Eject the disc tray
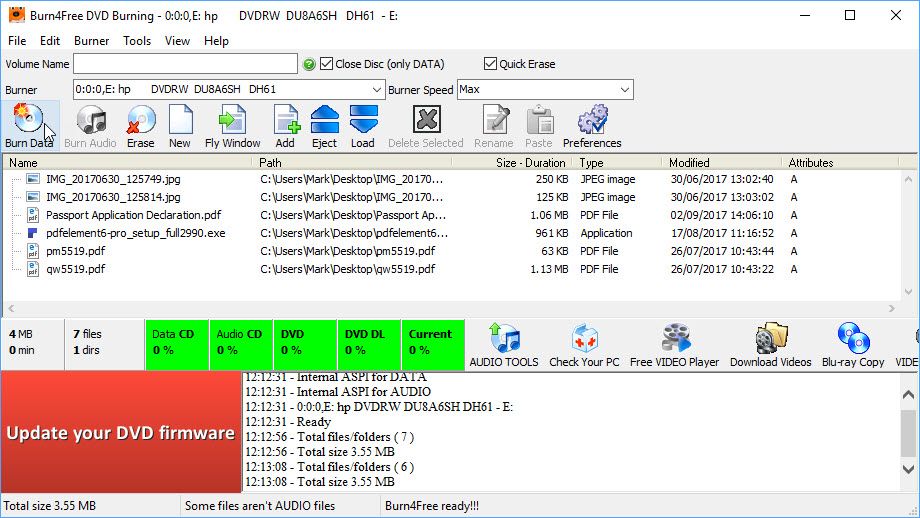The image size is (920, 518). 324,126
